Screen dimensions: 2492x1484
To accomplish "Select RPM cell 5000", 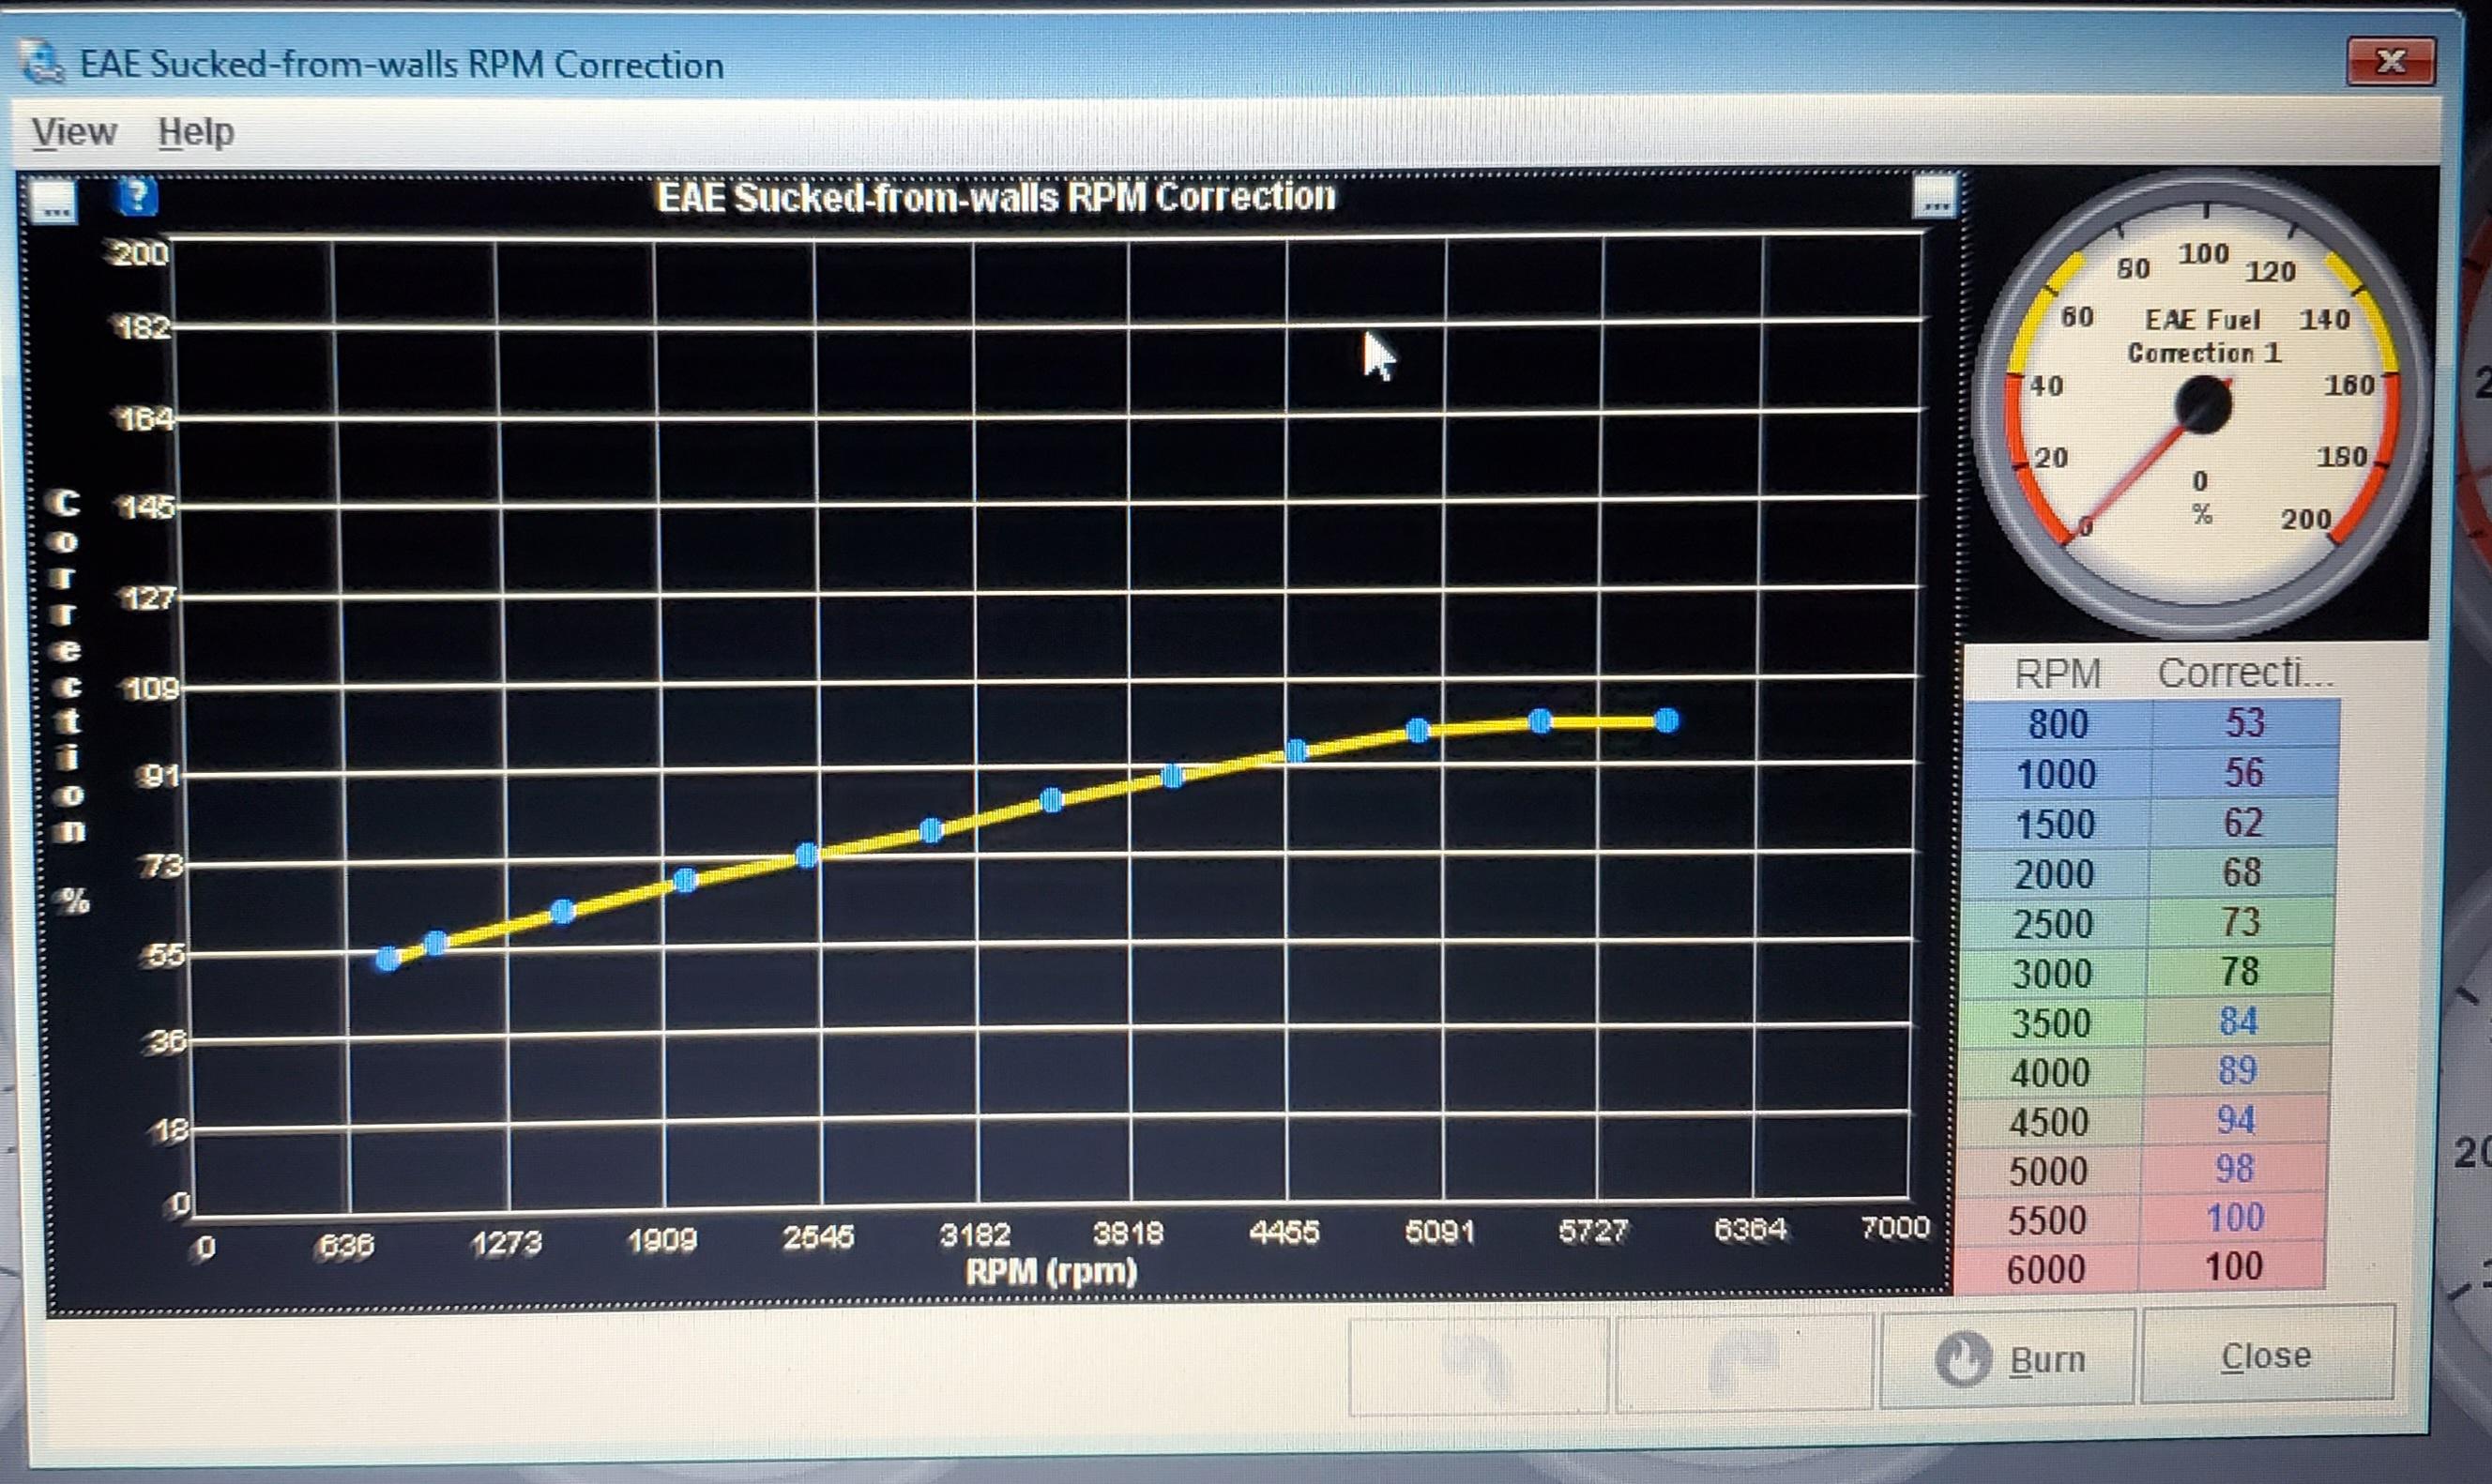I will pyautogui.click(x=2048, y=1170).
